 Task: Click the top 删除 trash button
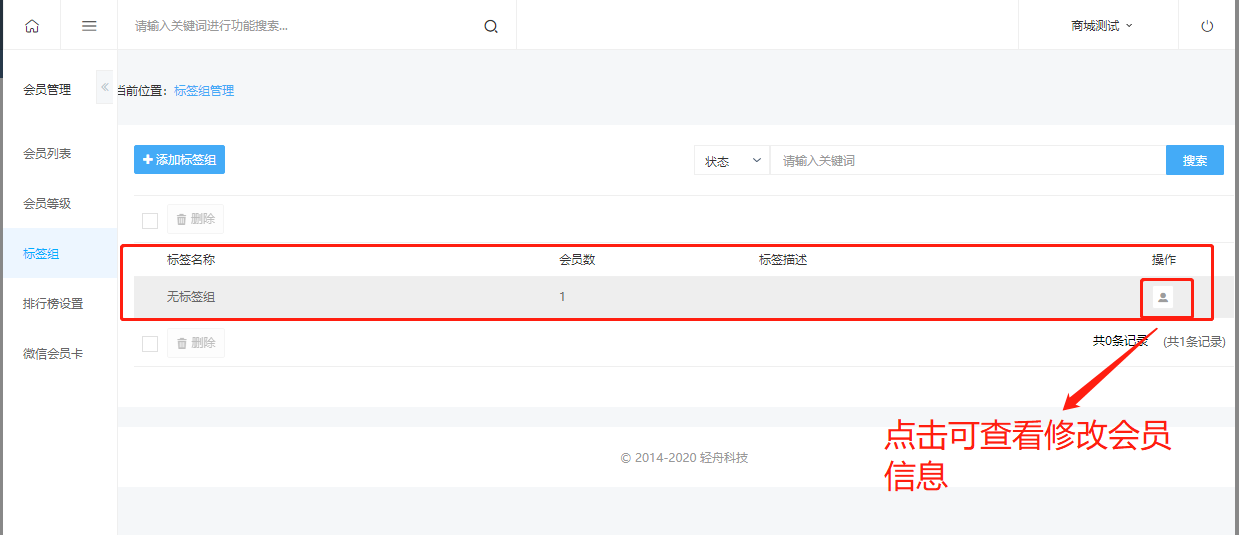[195, 219]
